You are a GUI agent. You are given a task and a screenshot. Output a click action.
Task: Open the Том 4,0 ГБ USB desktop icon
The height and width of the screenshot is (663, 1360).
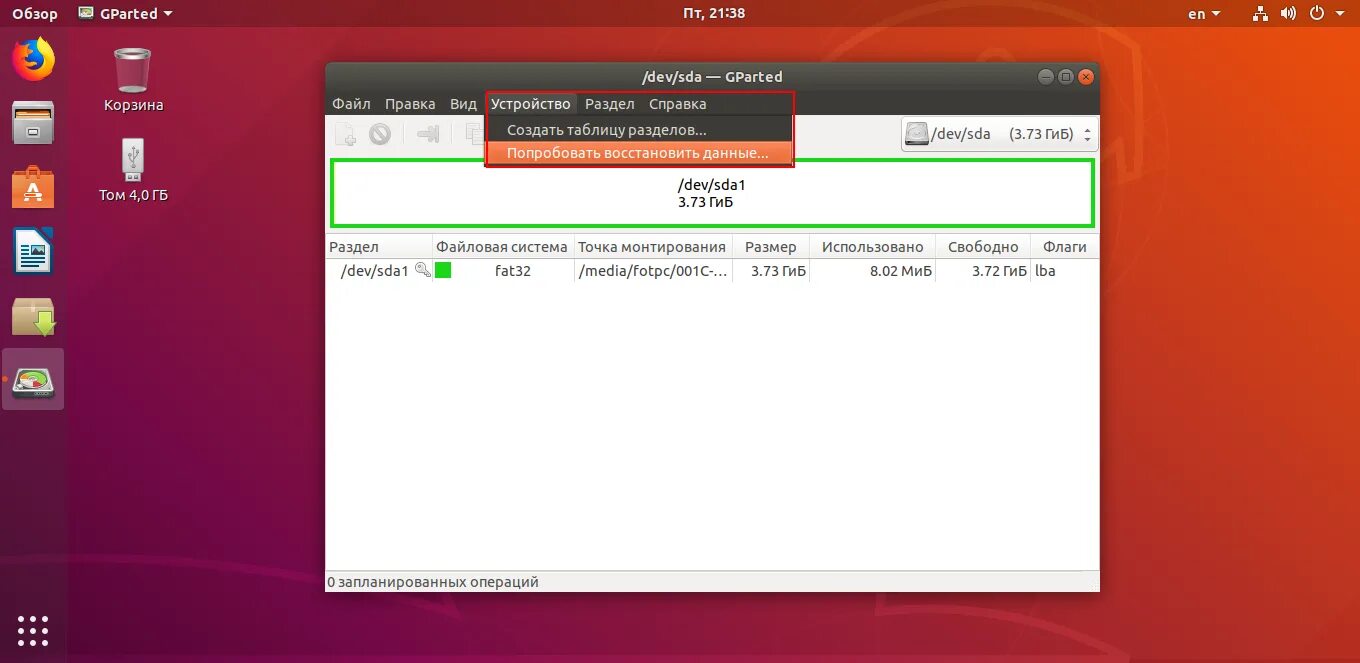133,170
